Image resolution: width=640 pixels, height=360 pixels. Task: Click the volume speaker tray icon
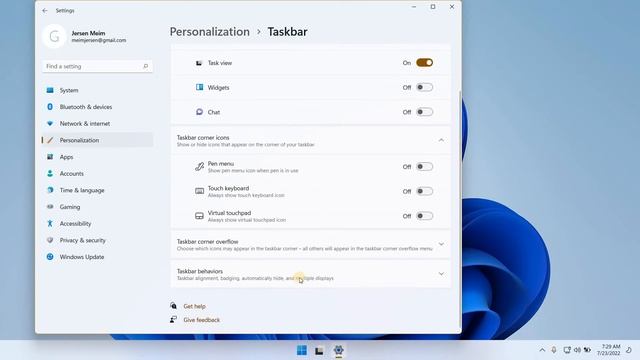[577, 350]
